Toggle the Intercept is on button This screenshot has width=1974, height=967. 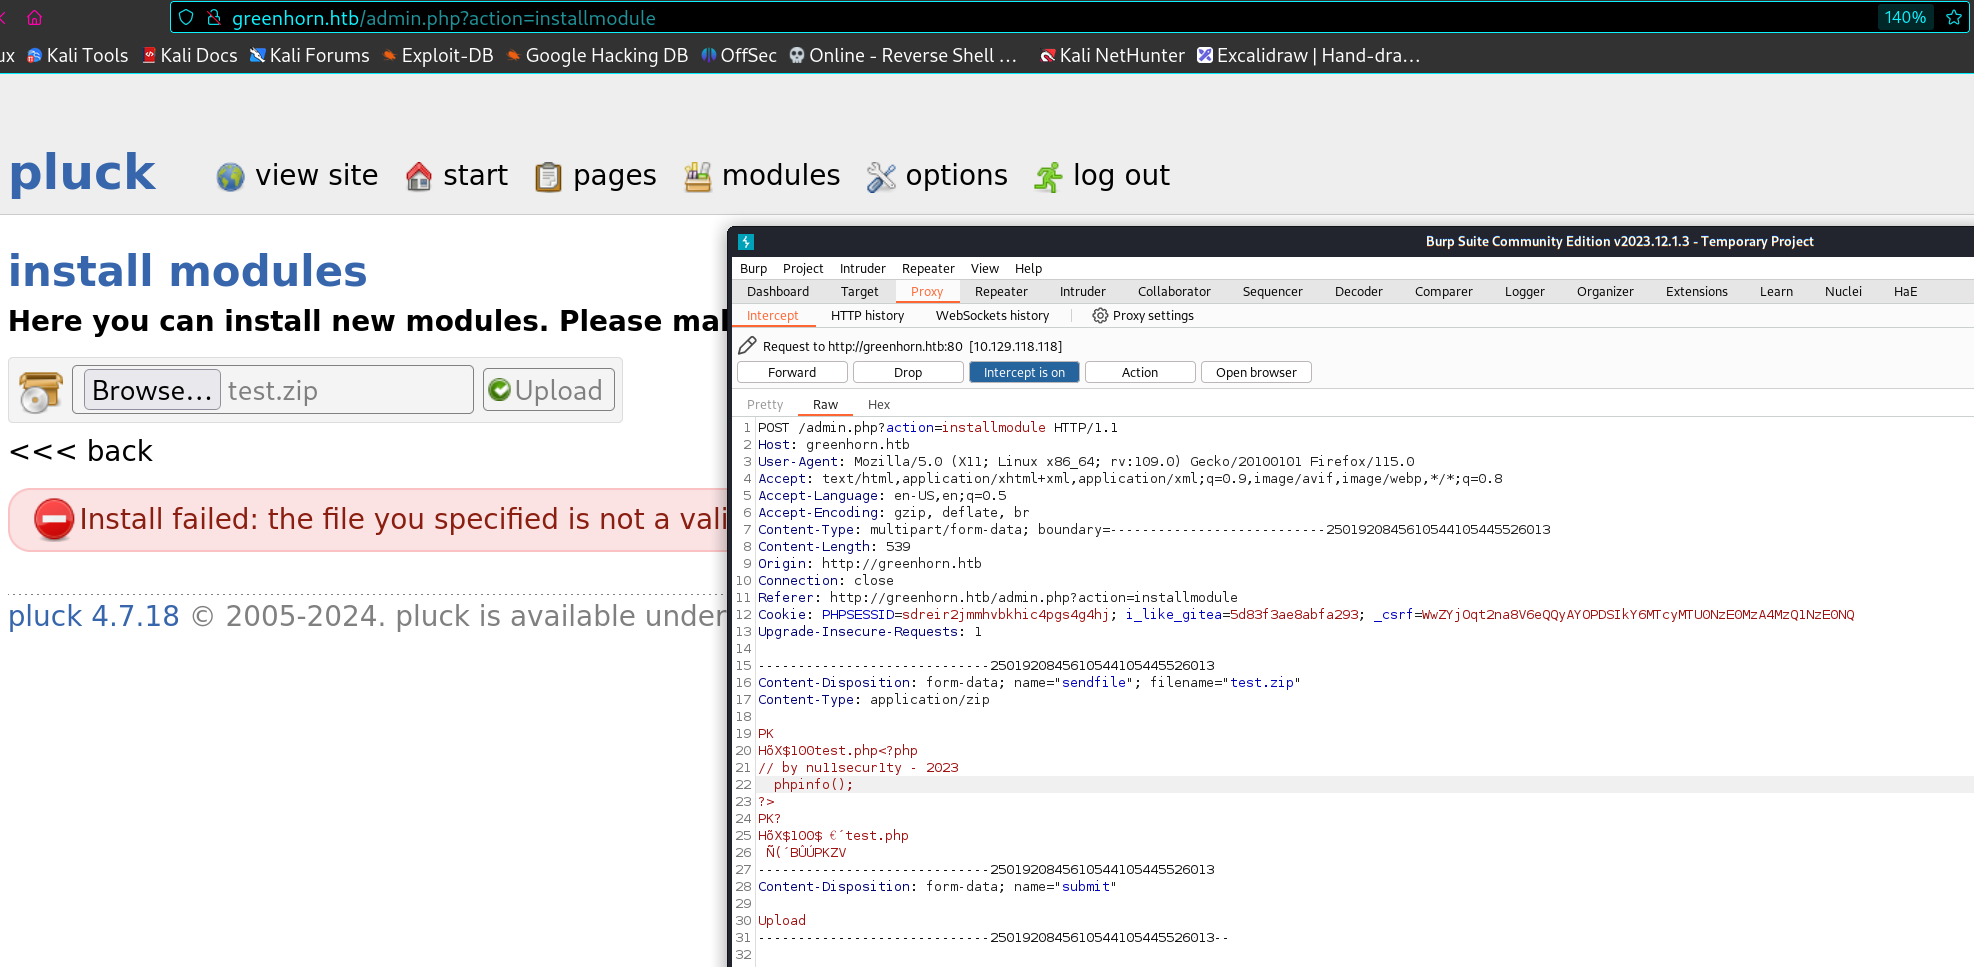pyautogui.click(x=1024, y=372)
